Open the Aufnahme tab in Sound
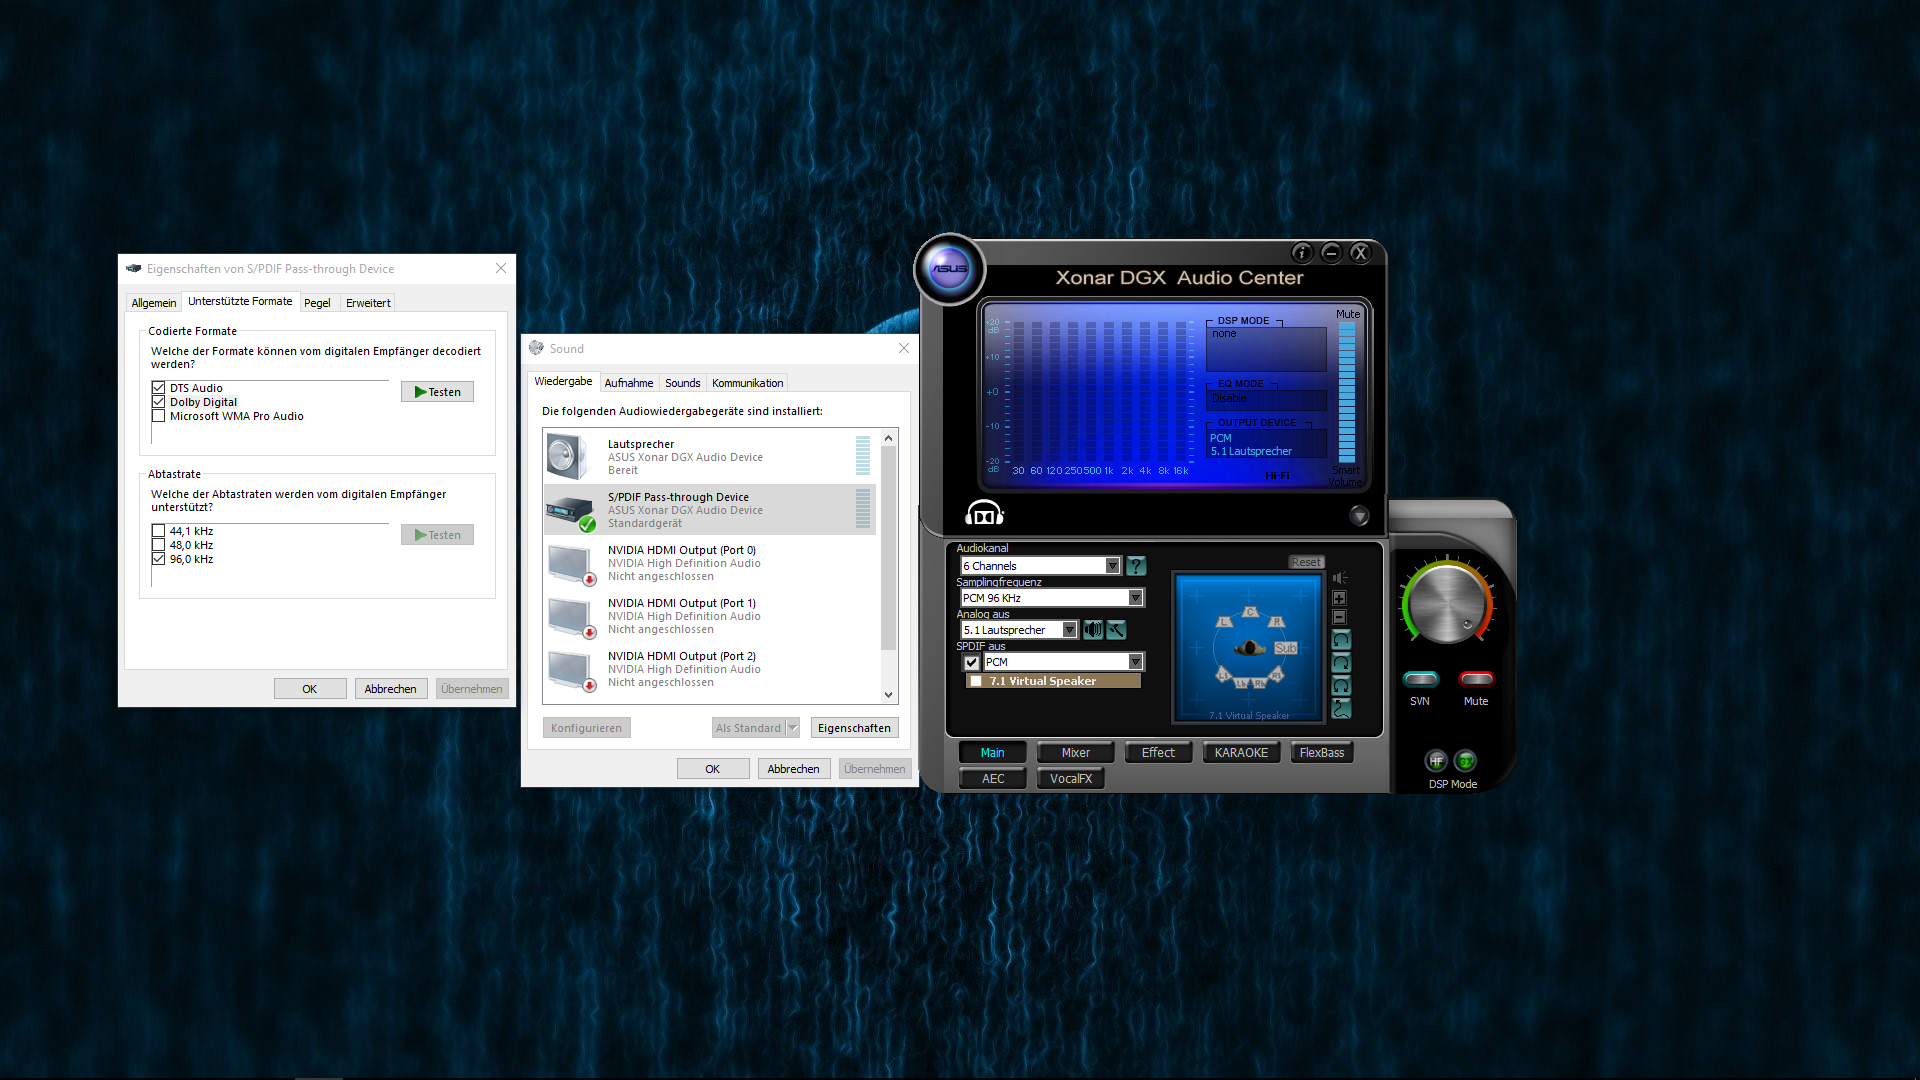The height and width of the screenshot is (1080, 1920). coord(628,383)
